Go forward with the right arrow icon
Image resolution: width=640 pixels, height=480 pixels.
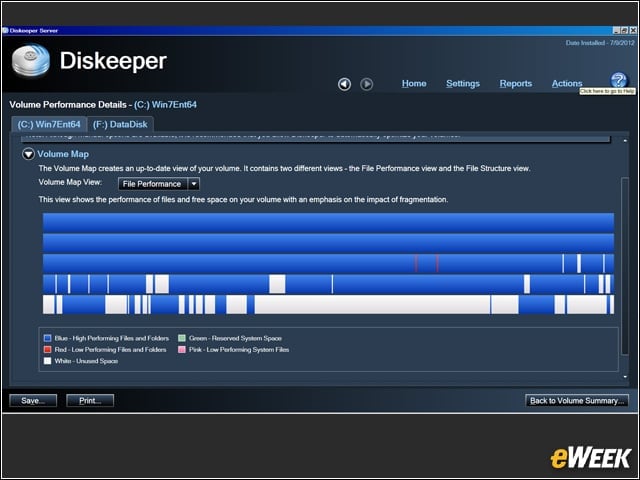coord(367,84)
